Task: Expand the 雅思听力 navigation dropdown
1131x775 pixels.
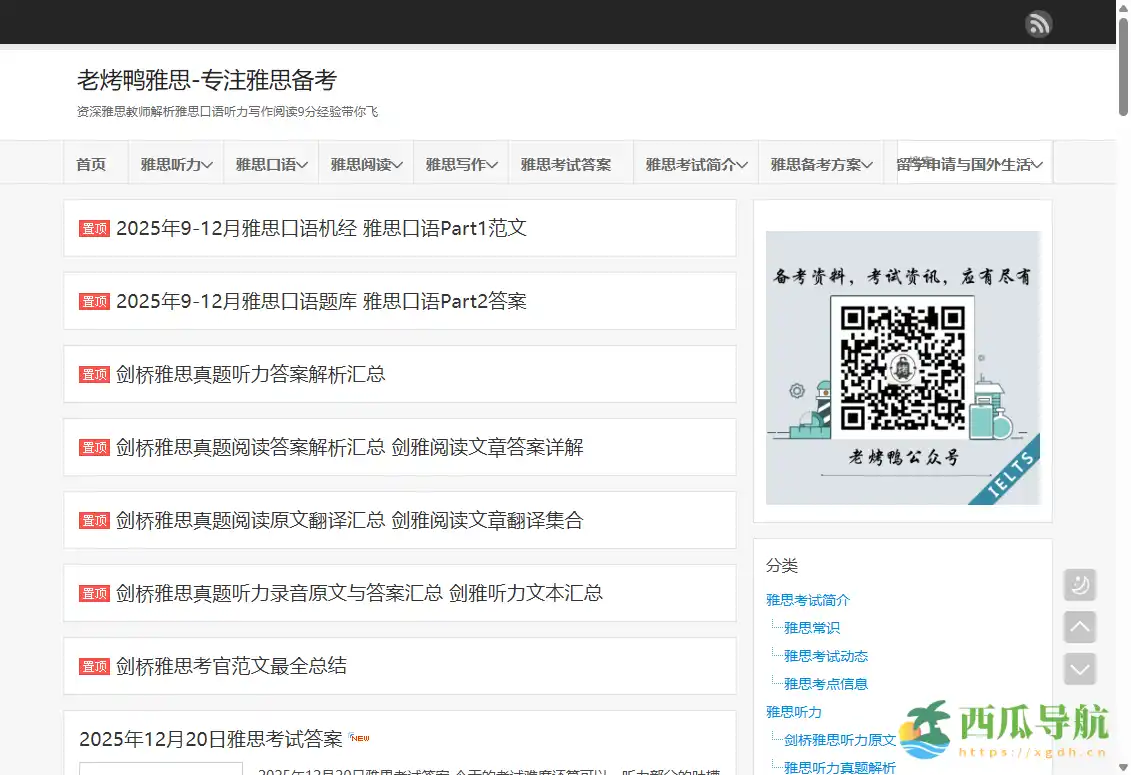Action: [x=175, y=162]
